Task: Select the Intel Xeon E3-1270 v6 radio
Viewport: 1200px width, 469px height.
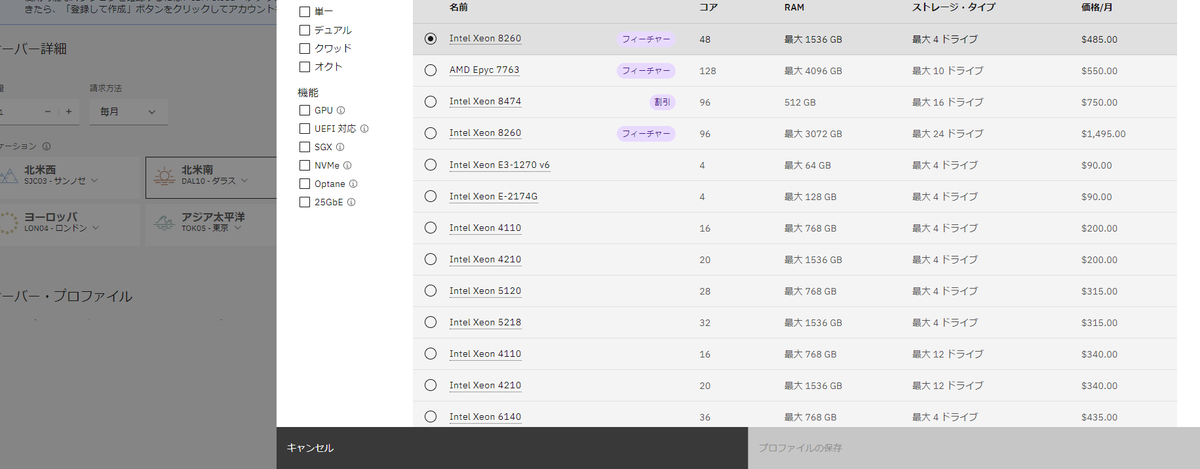Action: coord(430,164)
